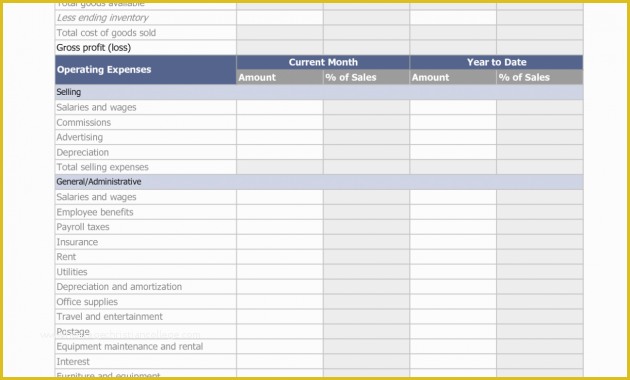Select the "% of Sales" header under Current Month
The width and height of the screenshot is (630, 380).
(366, 77)
